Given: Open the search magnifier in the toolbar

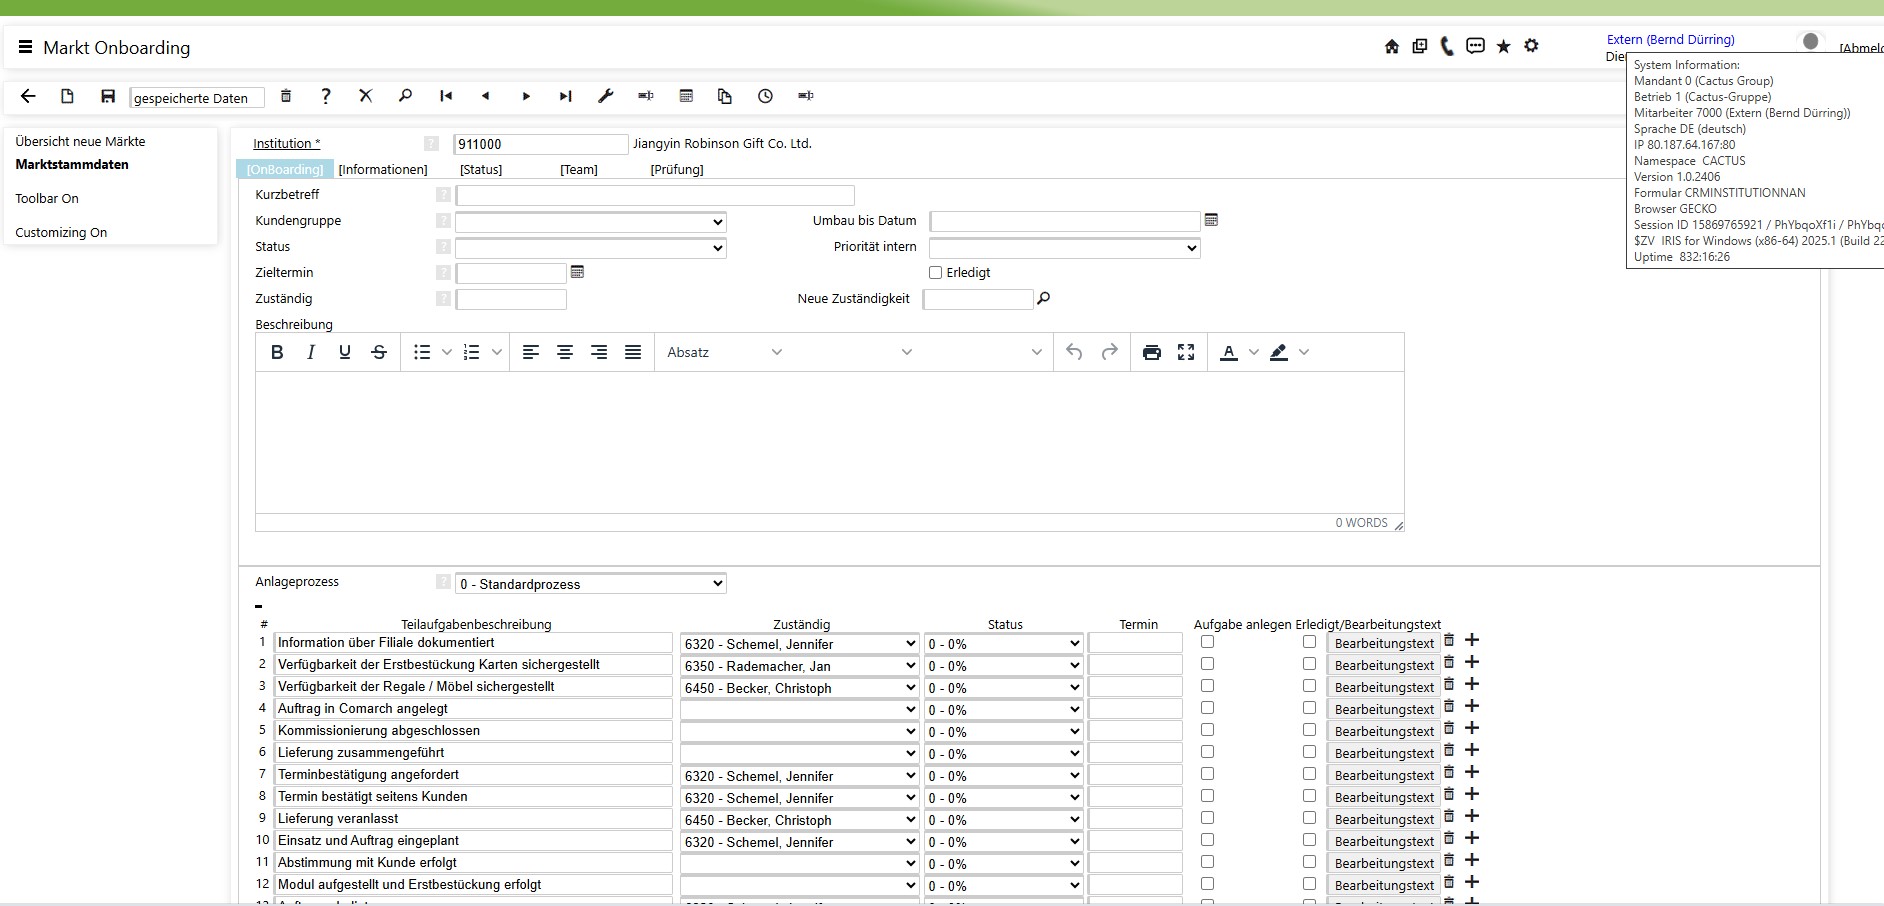Looking at the screenshot, I should pyautogui.click(x=405, y=96).
